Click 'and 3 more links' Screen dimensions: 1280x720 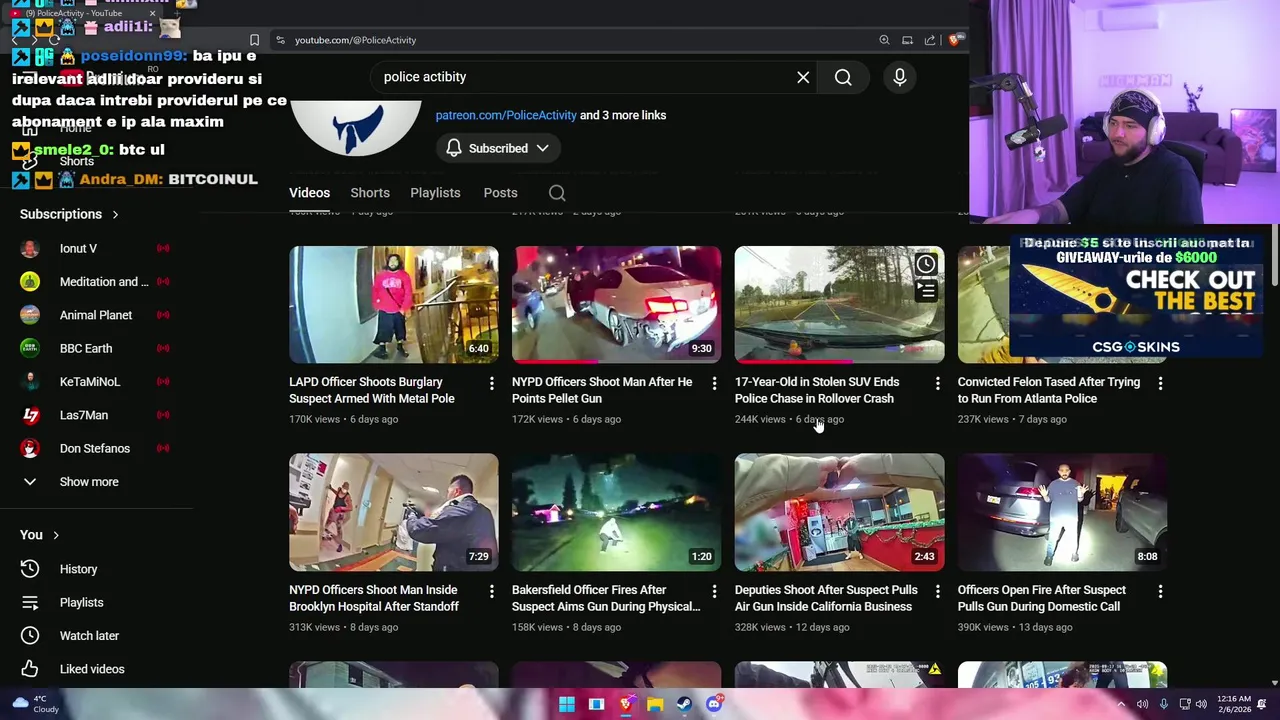click(x=623, y=115)
